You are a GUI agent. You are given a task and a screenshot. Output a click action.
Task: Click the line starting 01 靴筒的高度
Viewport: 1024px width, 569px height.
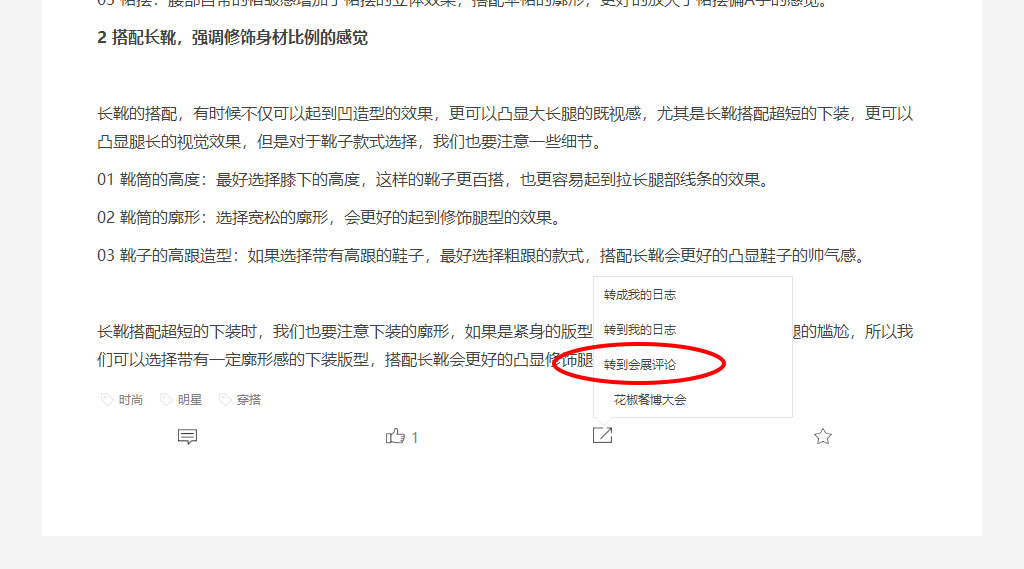point(434,180)
